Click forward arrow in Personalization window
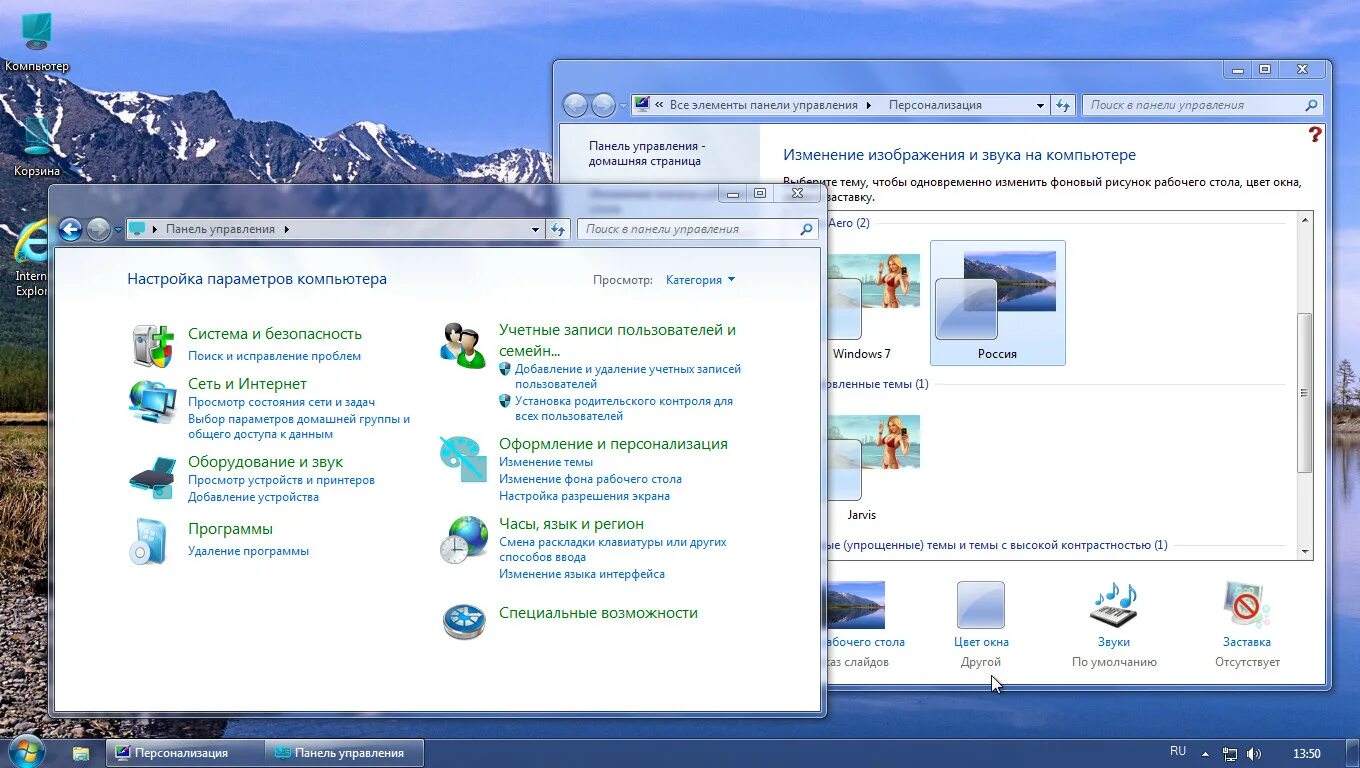The height and width of the screenshot is (768, 1360). click(x=603, y=105)
